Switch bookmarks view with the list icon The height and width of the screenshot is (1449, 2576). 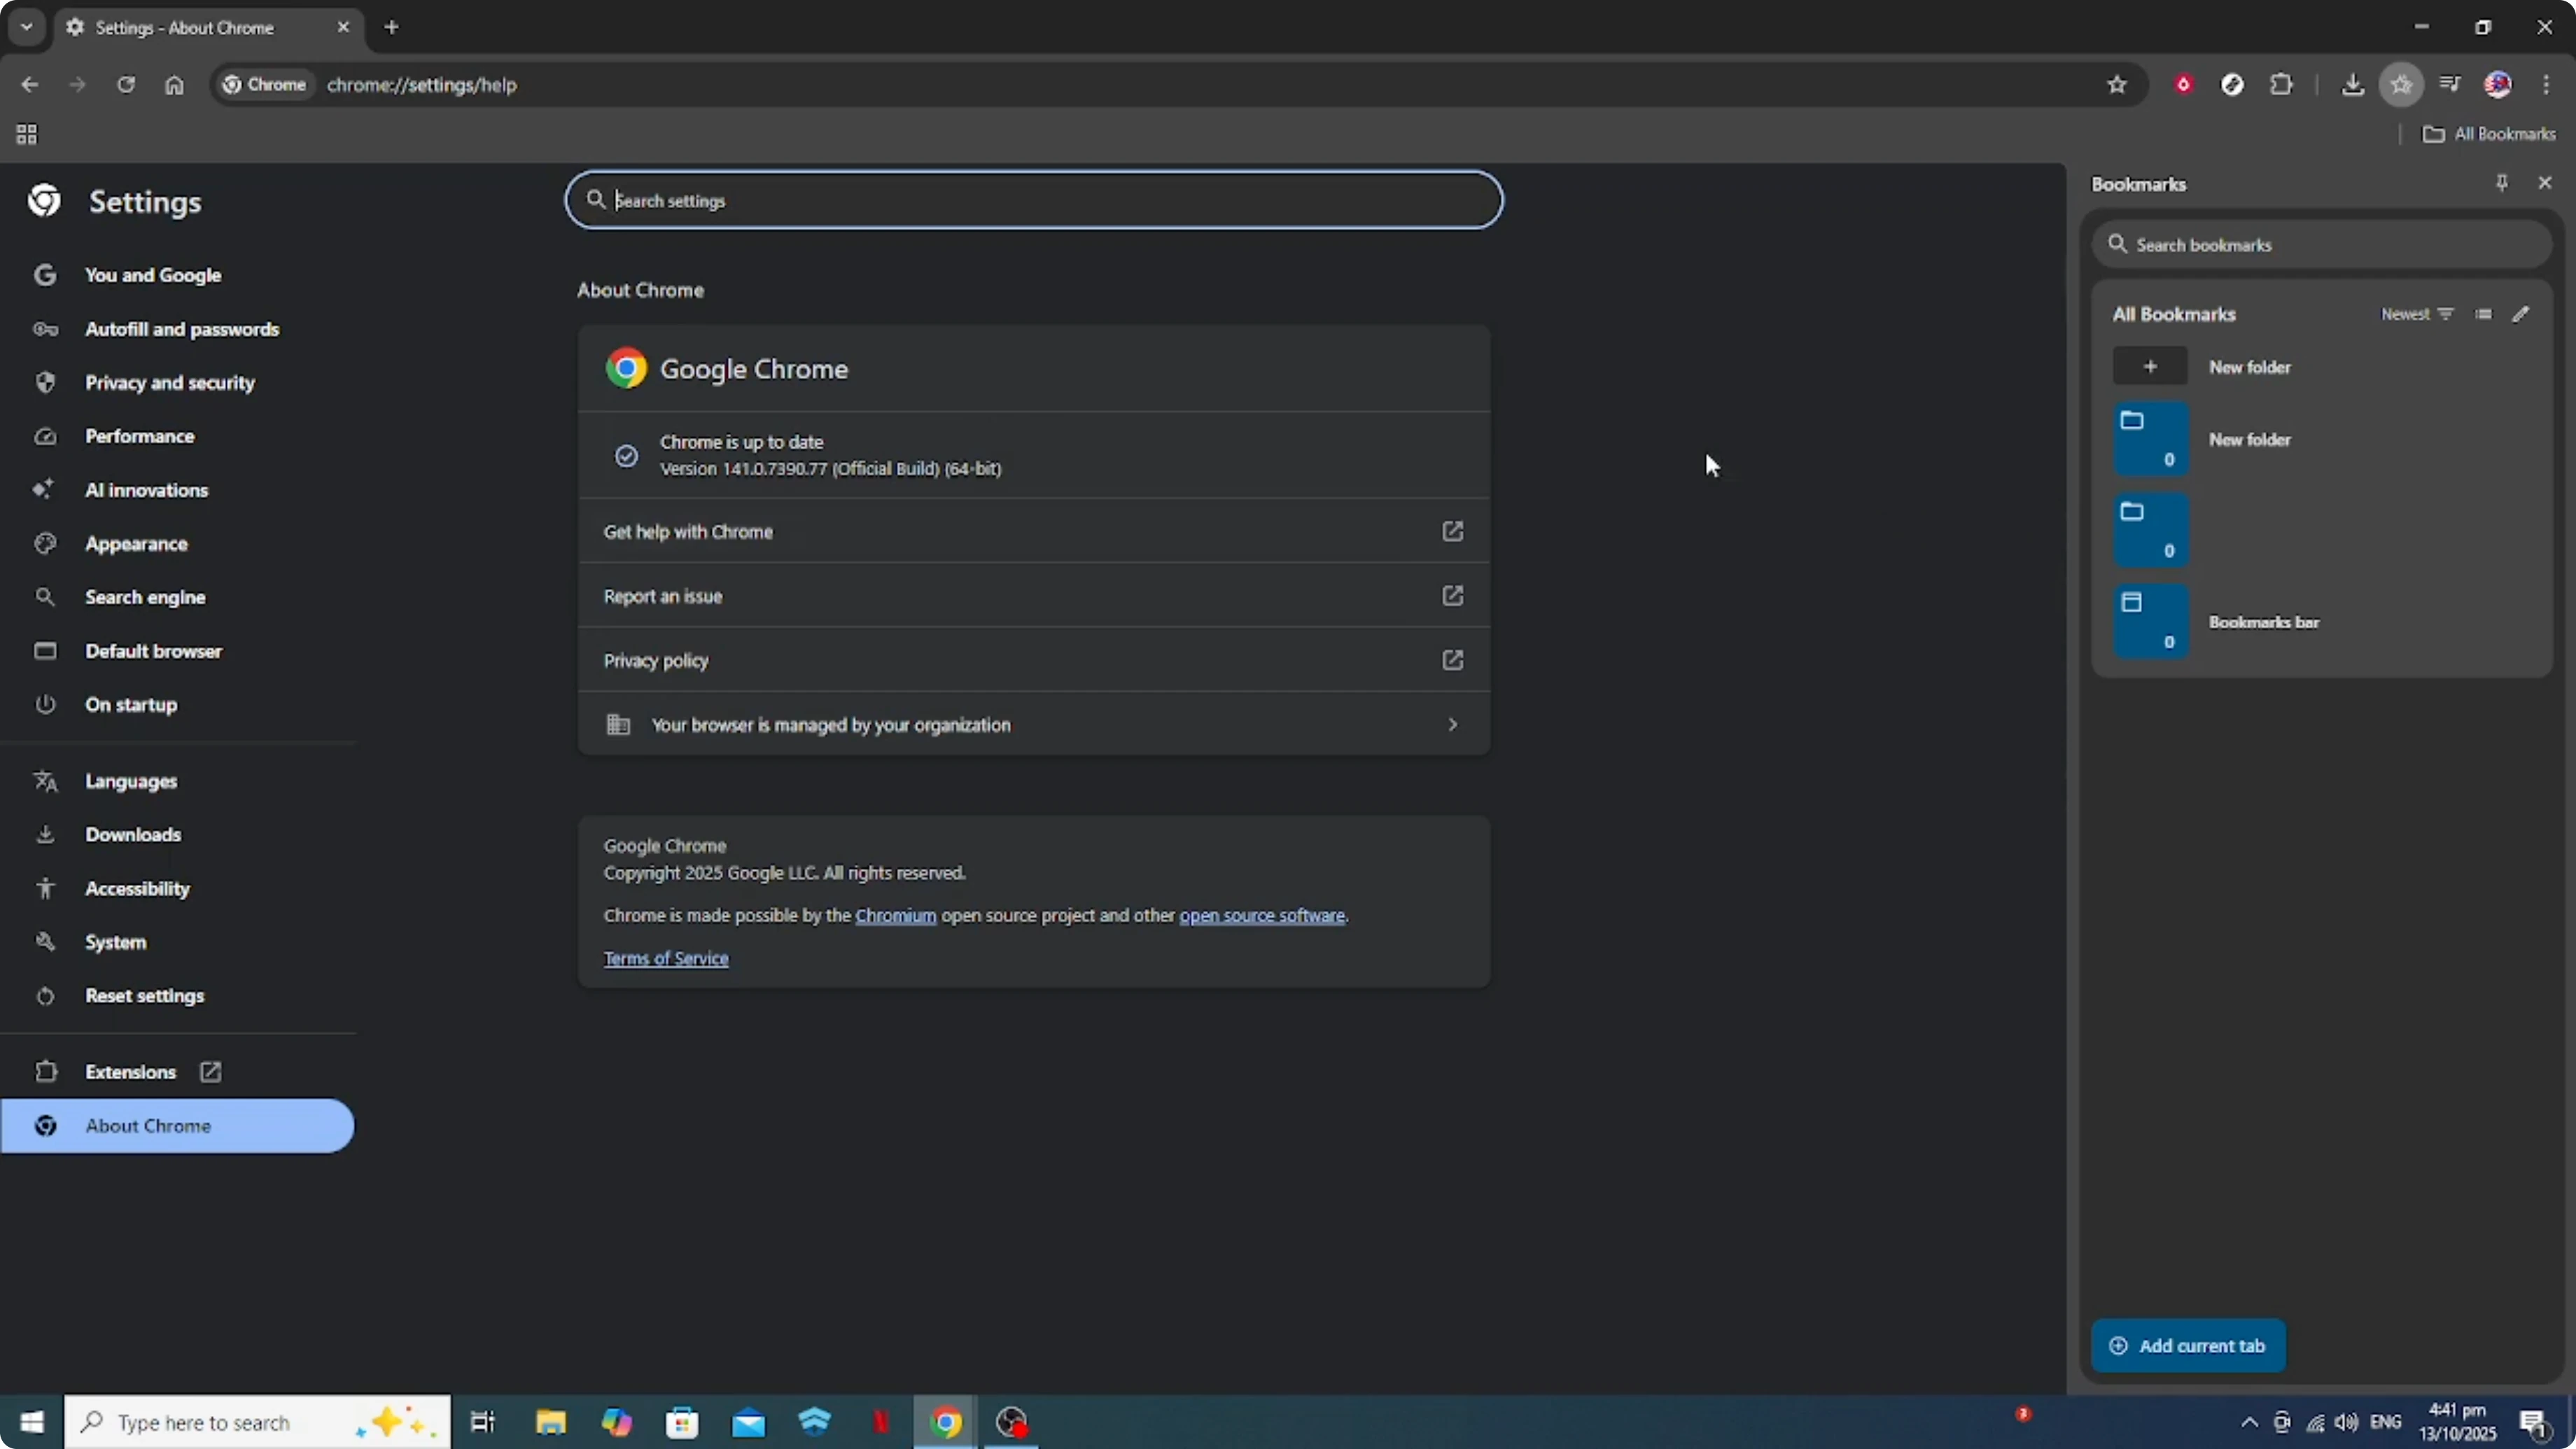2483,314
